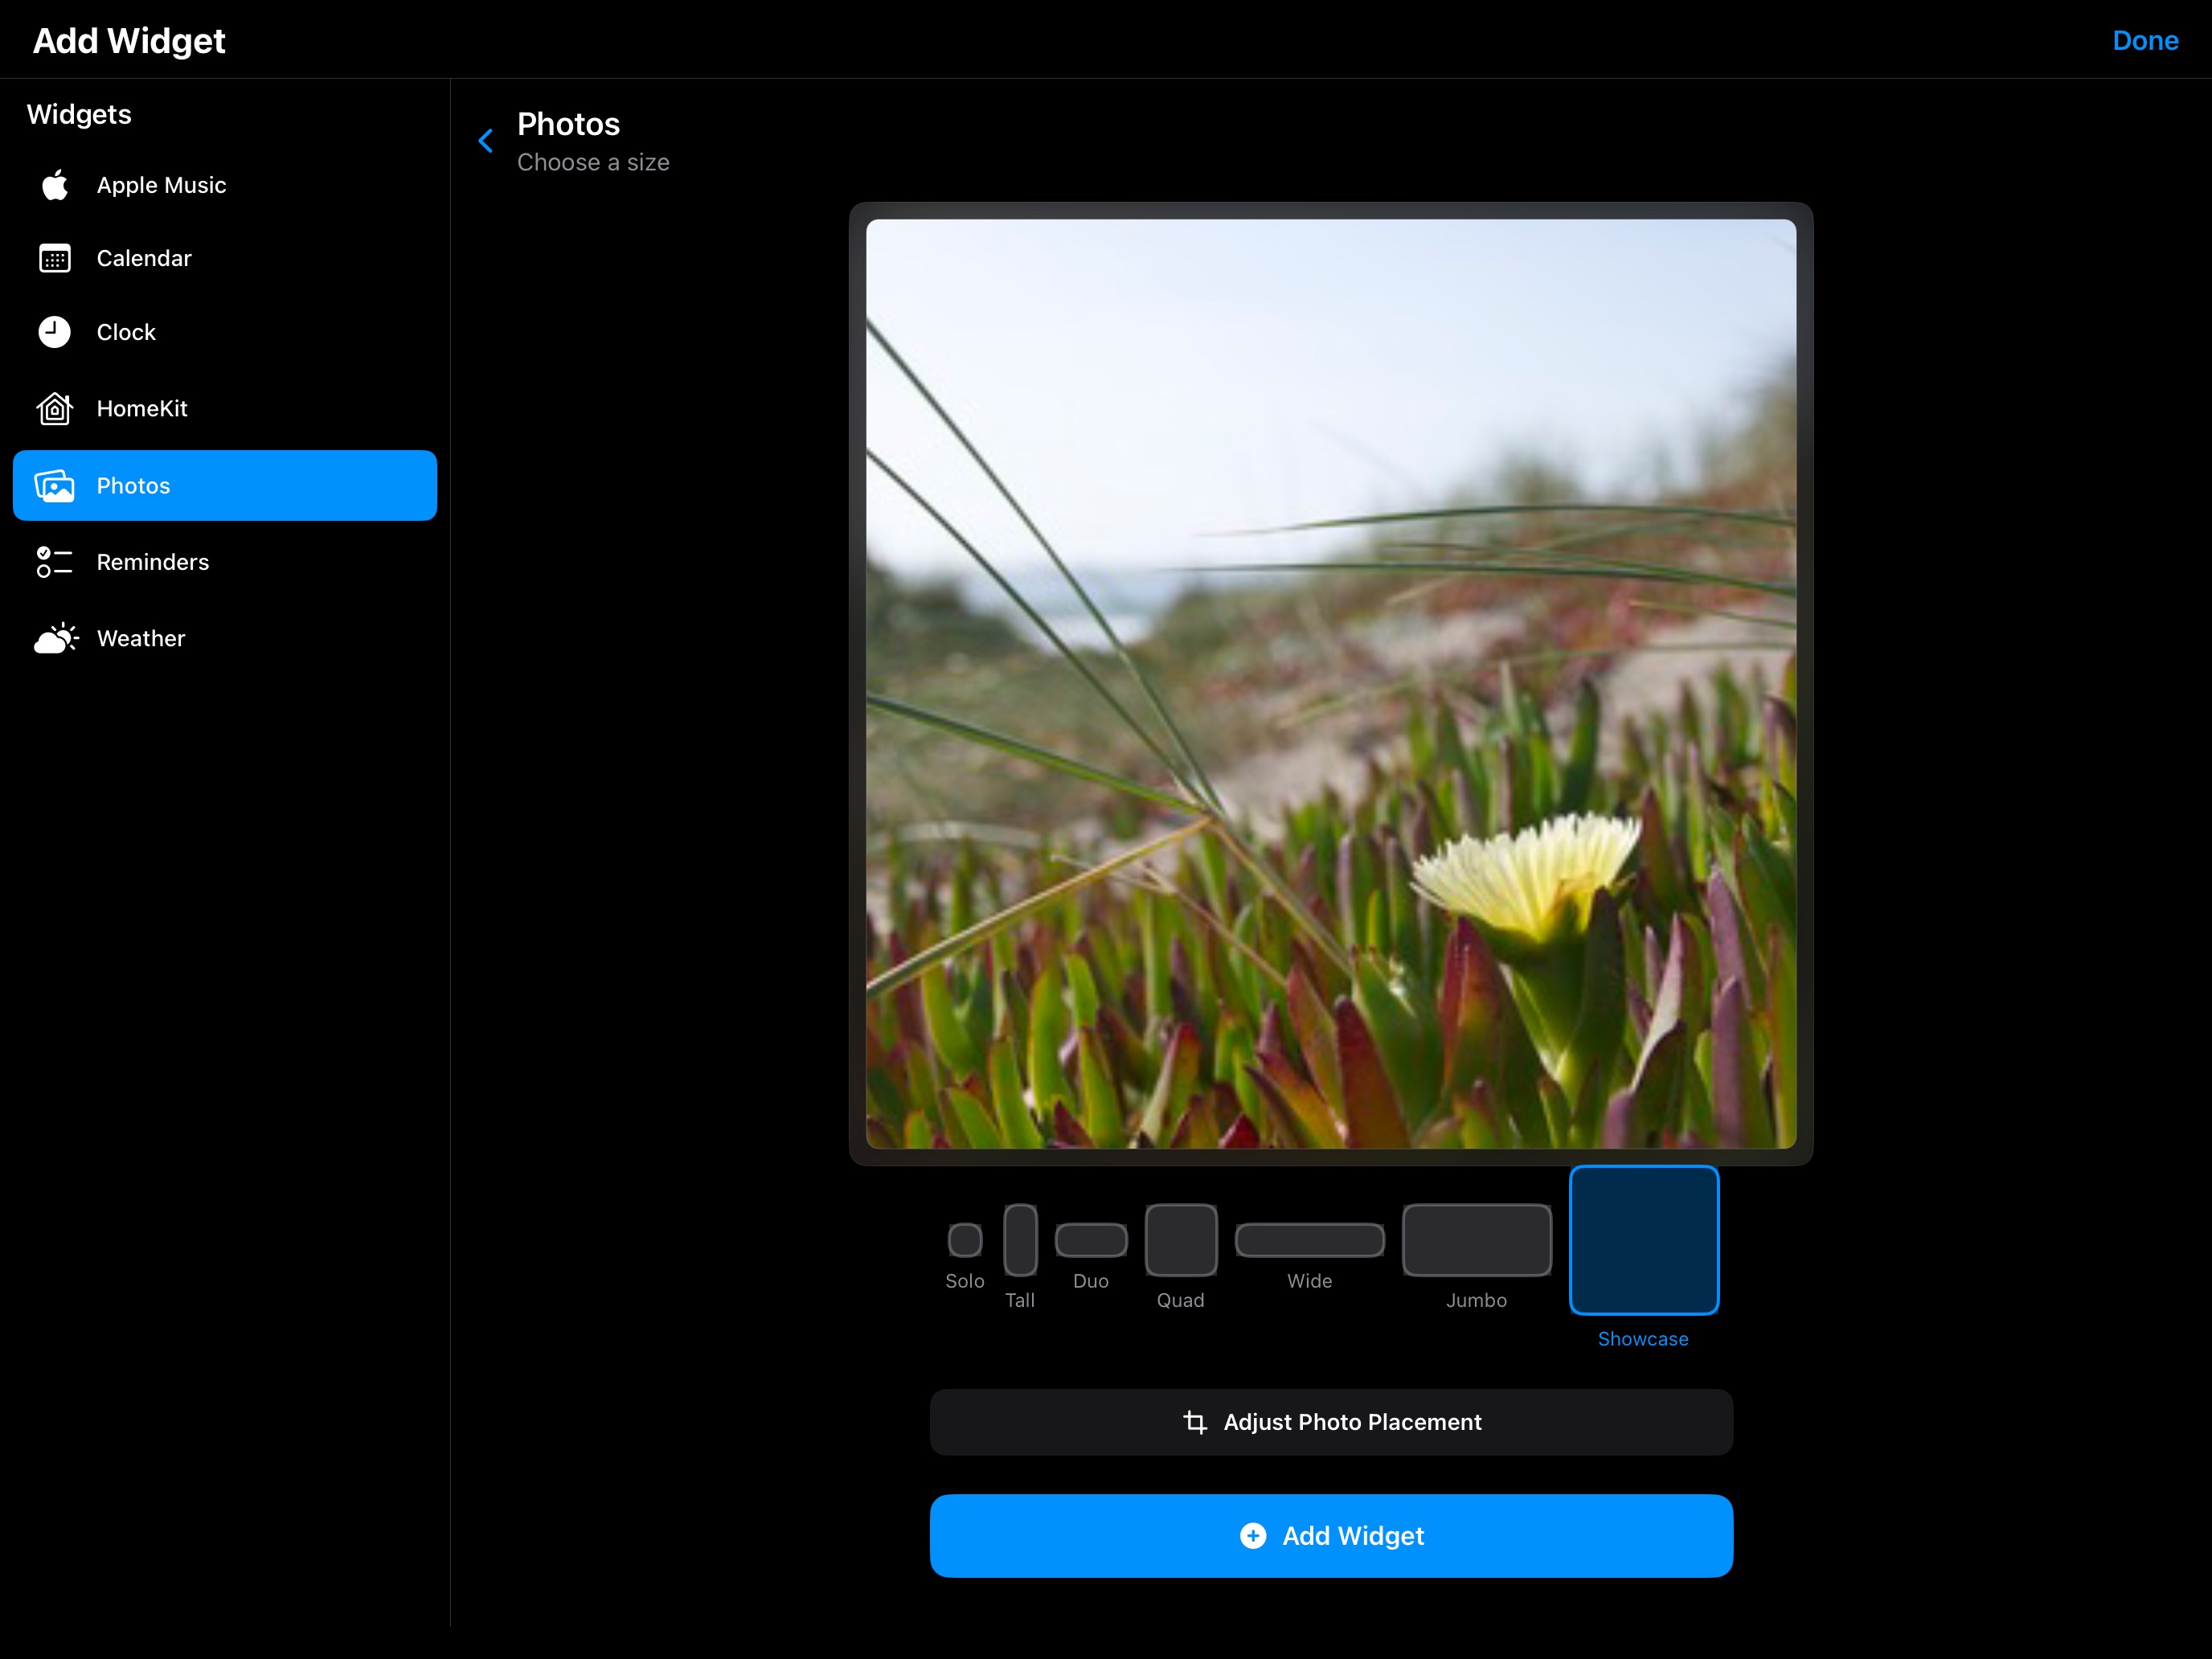Click the Jumbo text label

click(x=1476, y=1300)
